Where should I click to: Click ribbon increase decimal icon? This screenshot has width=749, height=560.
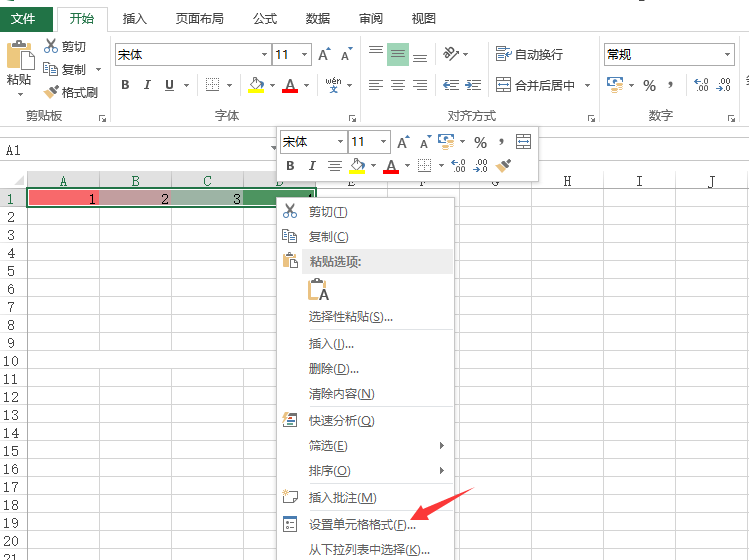click(701, 85)
